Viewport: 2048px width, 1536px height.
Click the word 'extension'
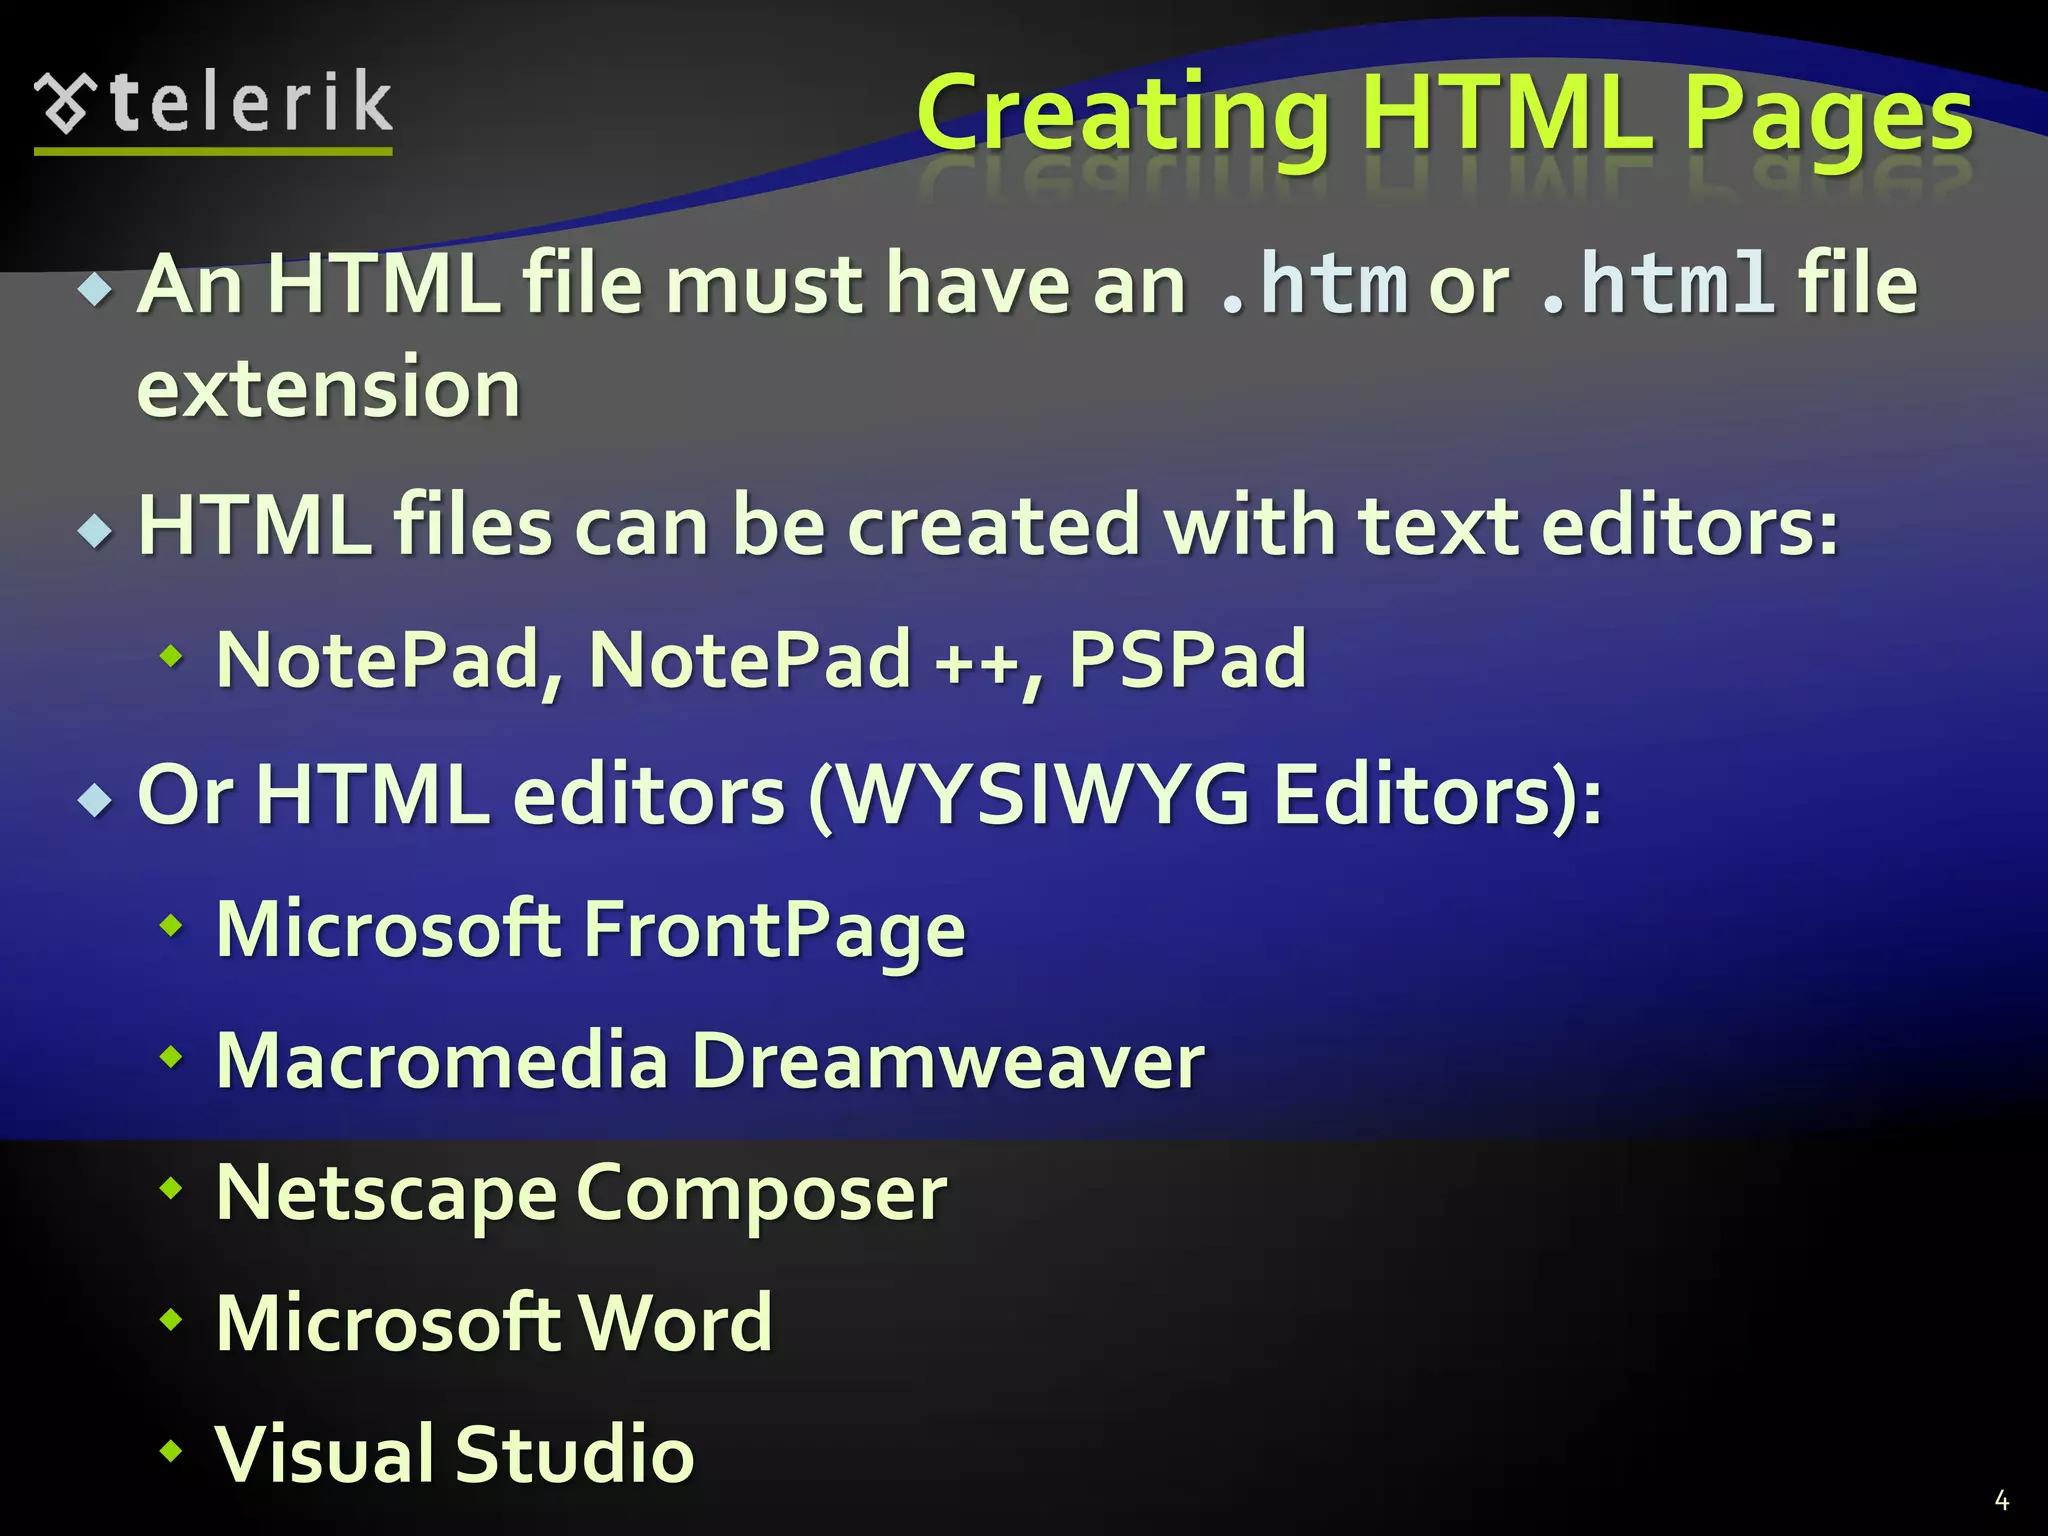(x=329, y=388)
